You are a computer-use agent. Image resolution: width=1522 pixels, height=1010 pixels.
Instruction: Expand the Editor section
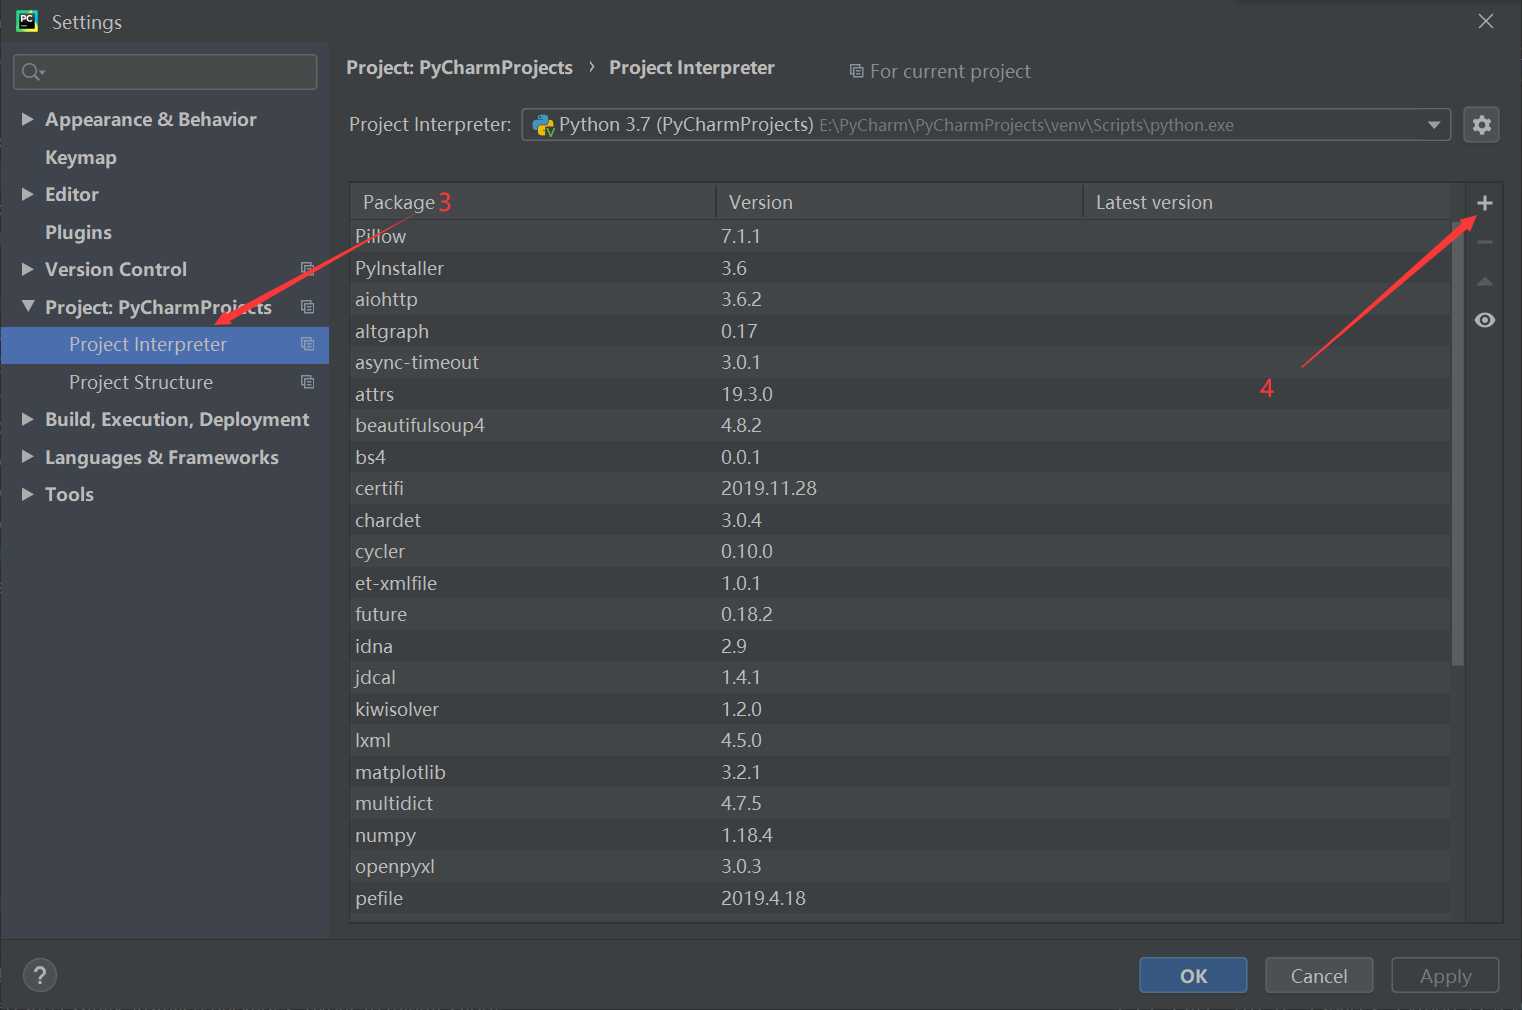click(x=28, y=194)
